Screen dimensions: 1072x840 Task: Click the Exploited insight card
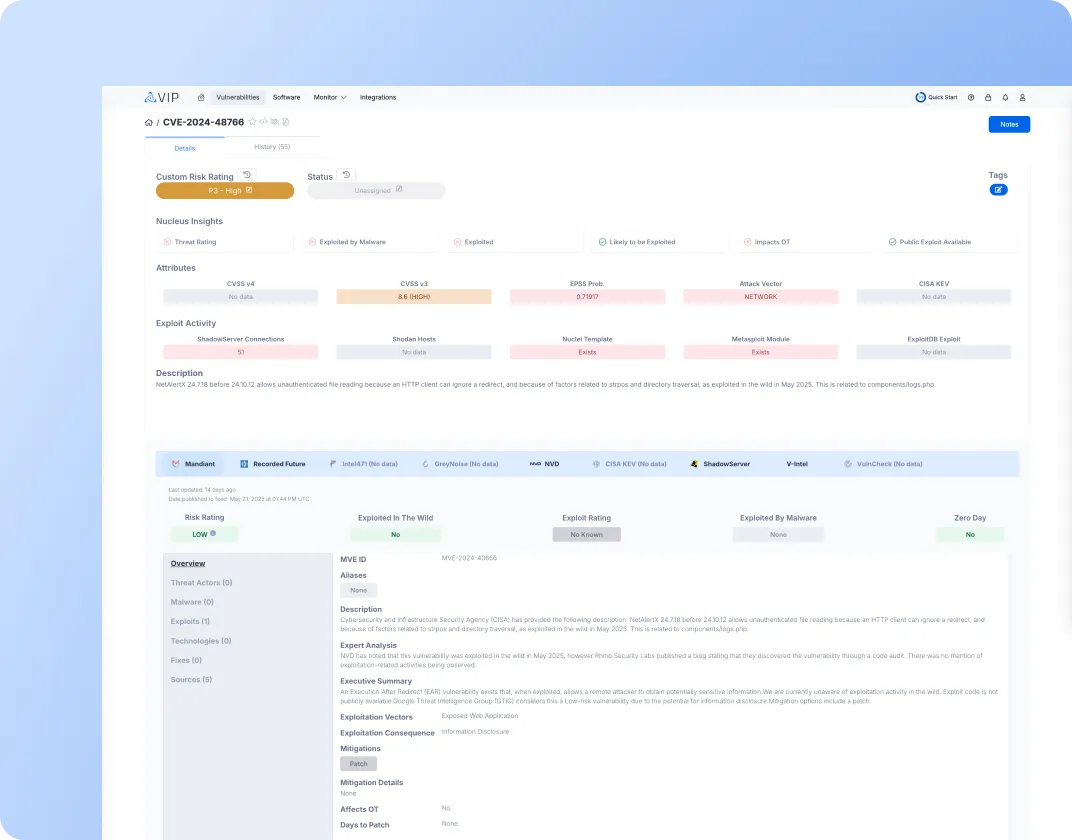tap(515, 242)
